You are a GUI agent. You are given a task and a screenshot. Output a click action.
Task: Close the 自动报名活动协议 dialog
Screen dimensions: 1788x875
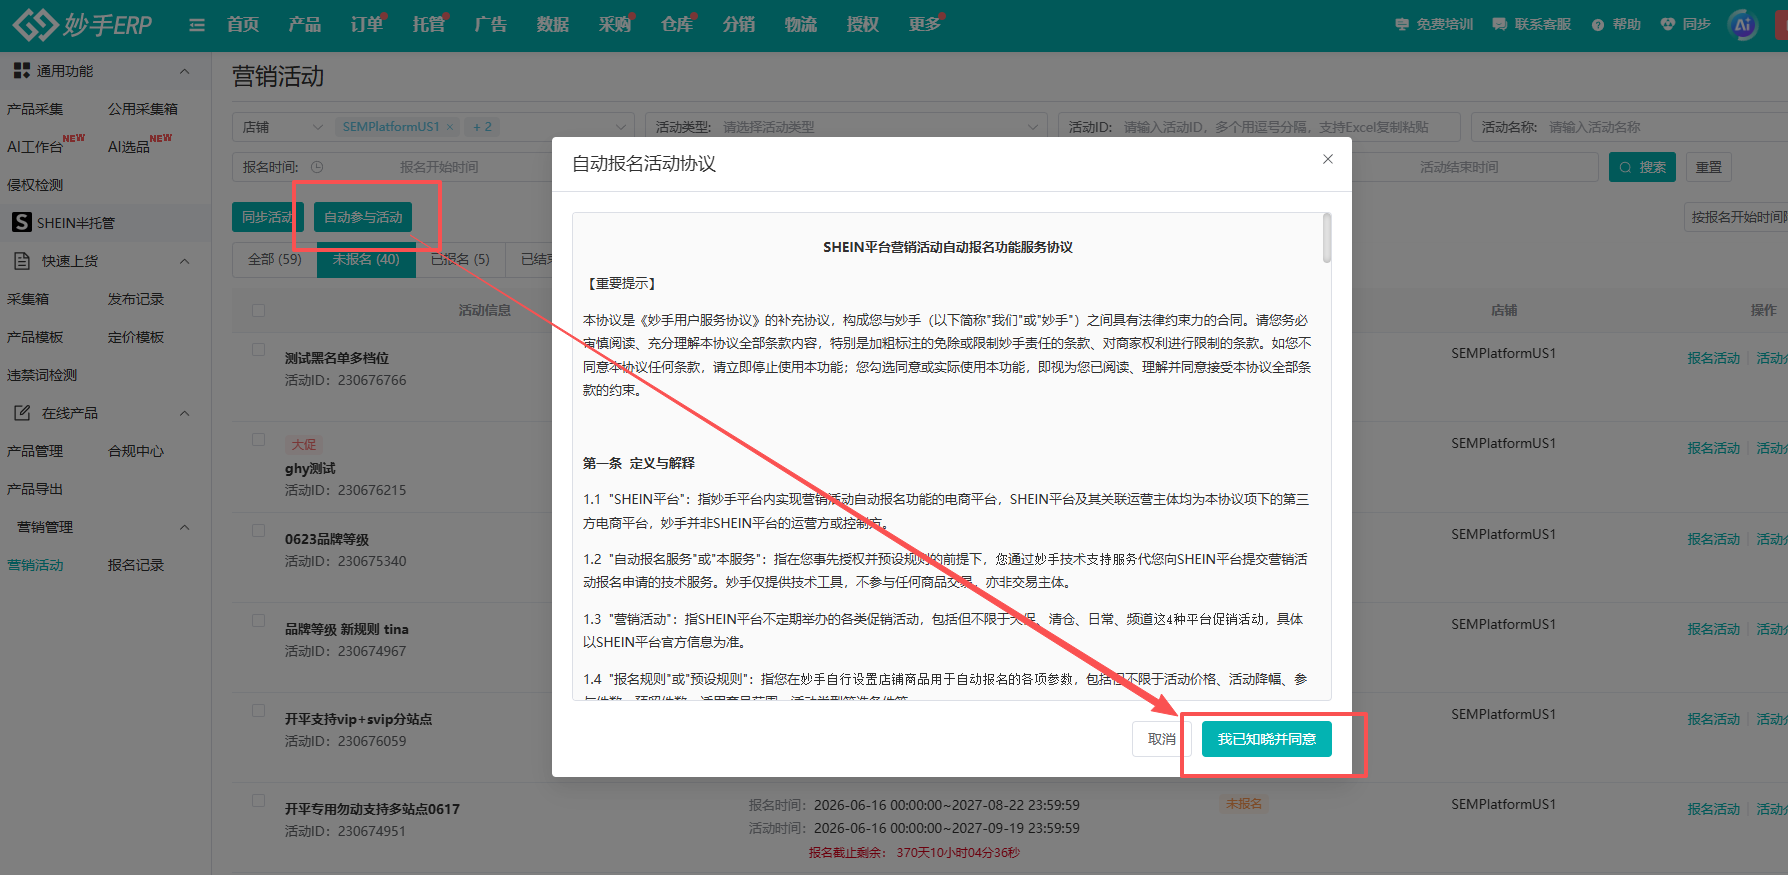(x=1328, y=159)
